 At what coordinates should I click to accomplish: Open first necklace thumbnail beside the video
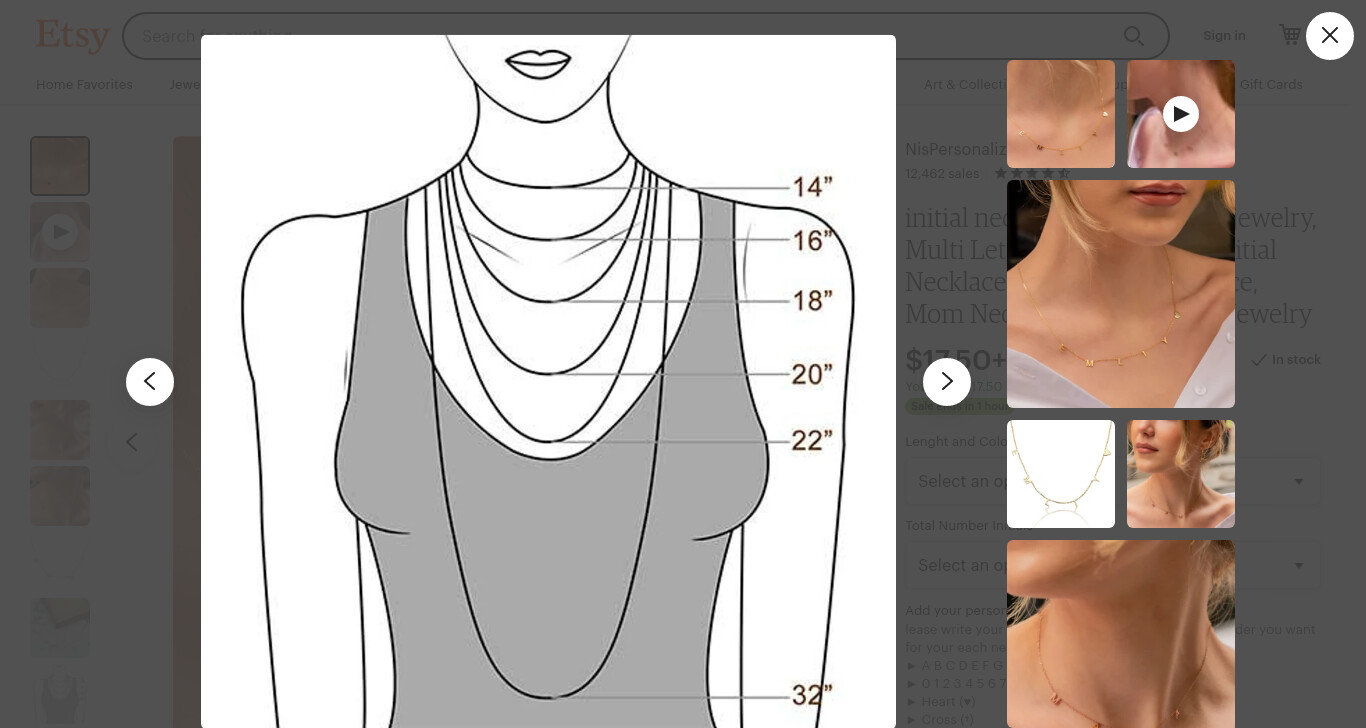pyautogui.click(x=1061, y=114)
